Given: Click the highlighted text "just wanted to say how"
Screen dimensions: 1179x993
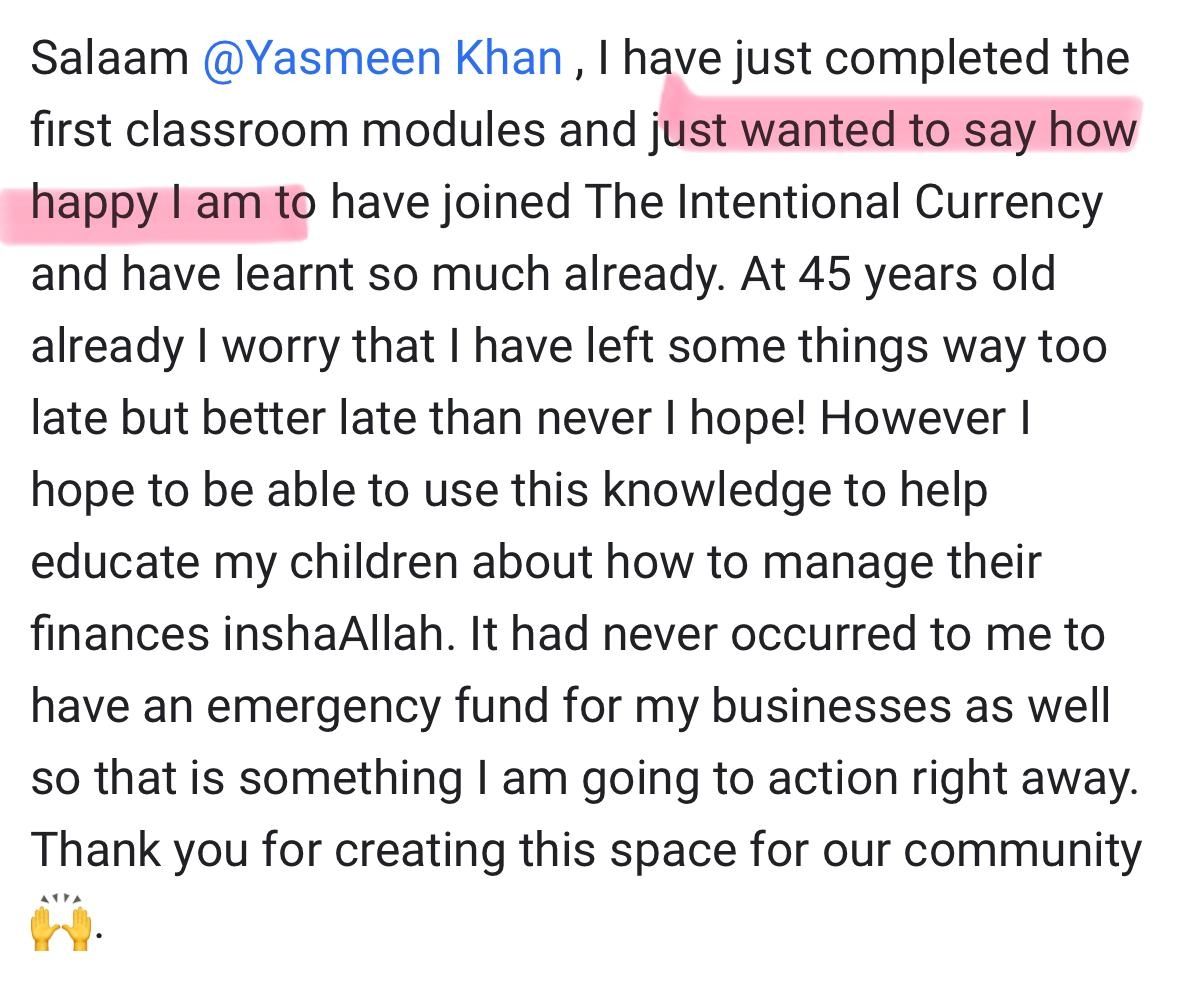Looking at the screenshot, I should point(894,131).
